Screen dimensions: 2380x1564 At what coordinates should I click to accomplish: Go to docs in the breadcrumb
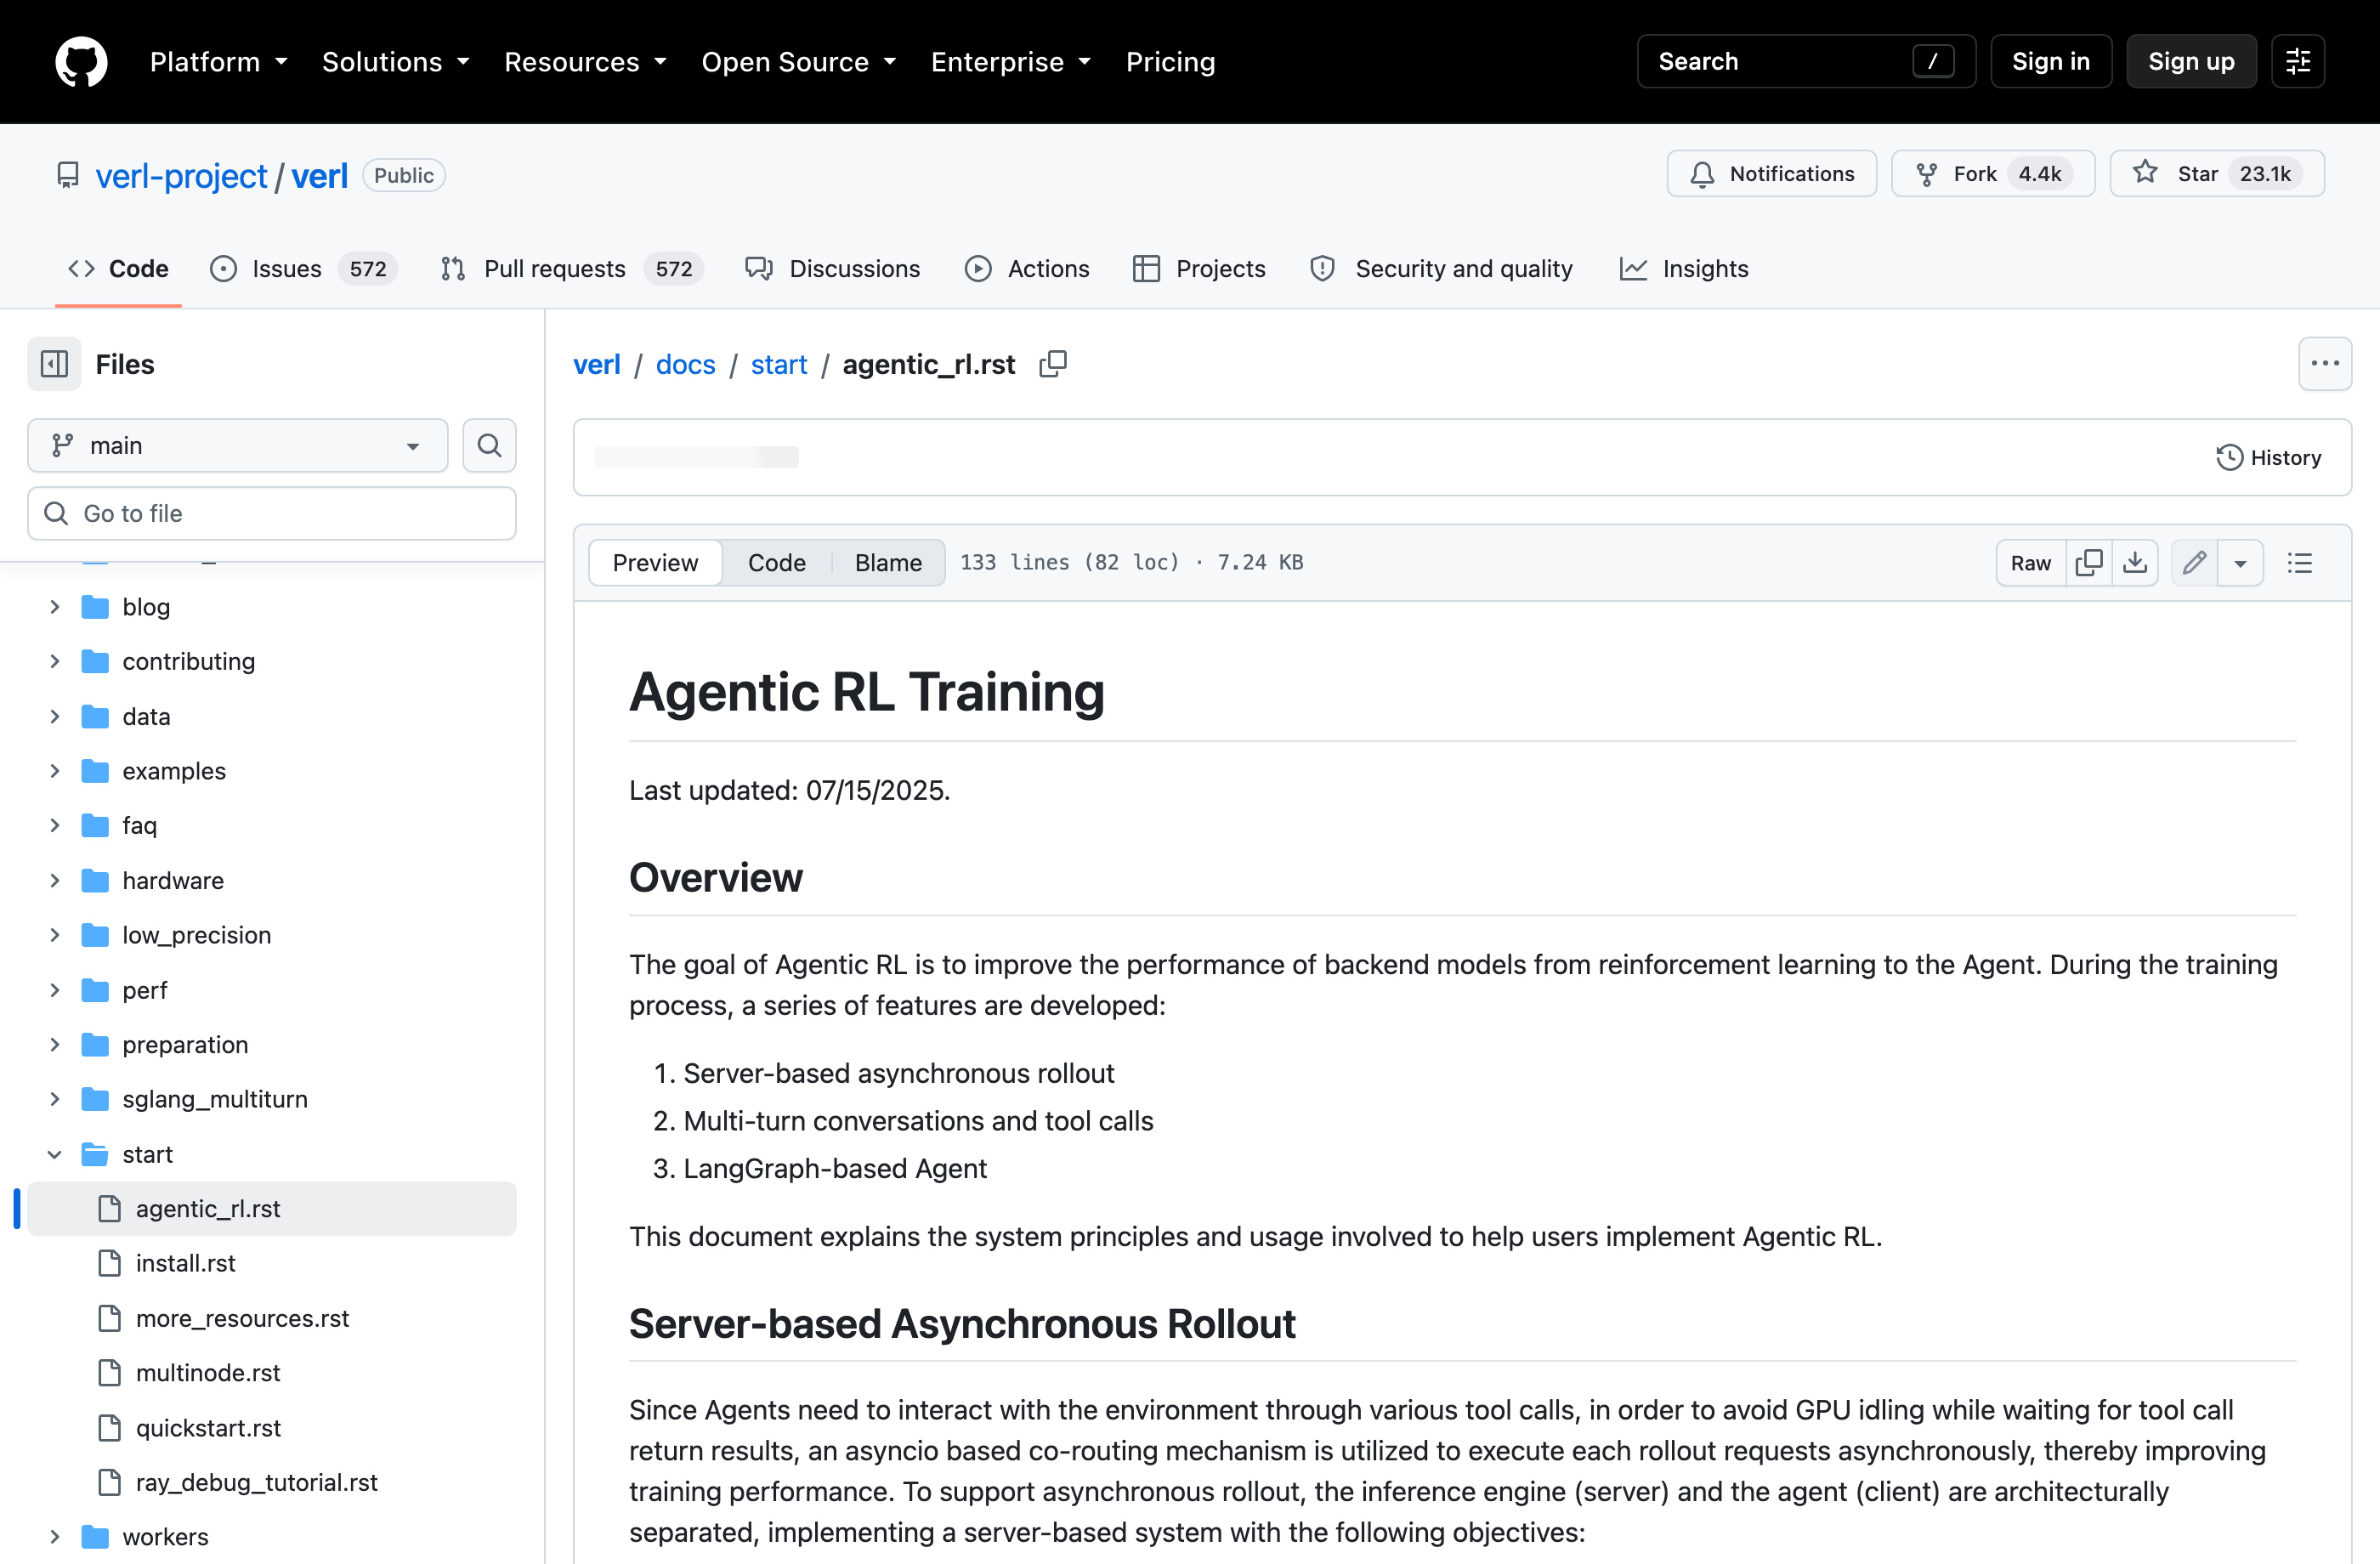click(686, 364)
